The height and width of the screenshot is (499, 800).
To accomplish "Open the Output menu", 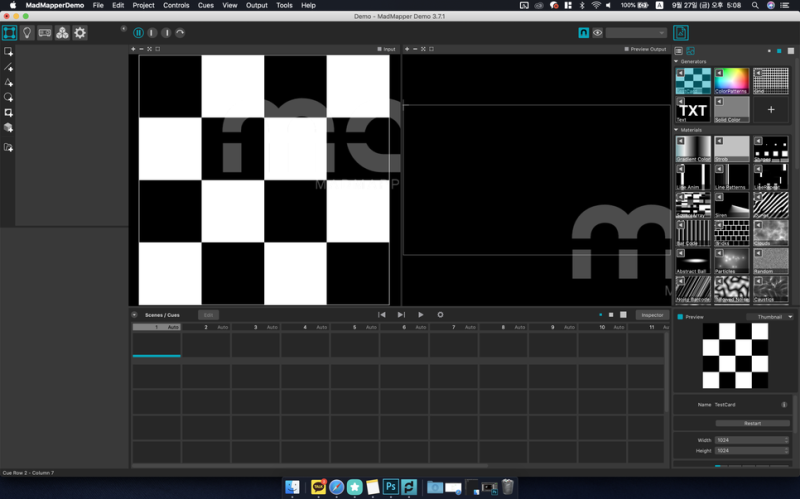I will point(257,5).
